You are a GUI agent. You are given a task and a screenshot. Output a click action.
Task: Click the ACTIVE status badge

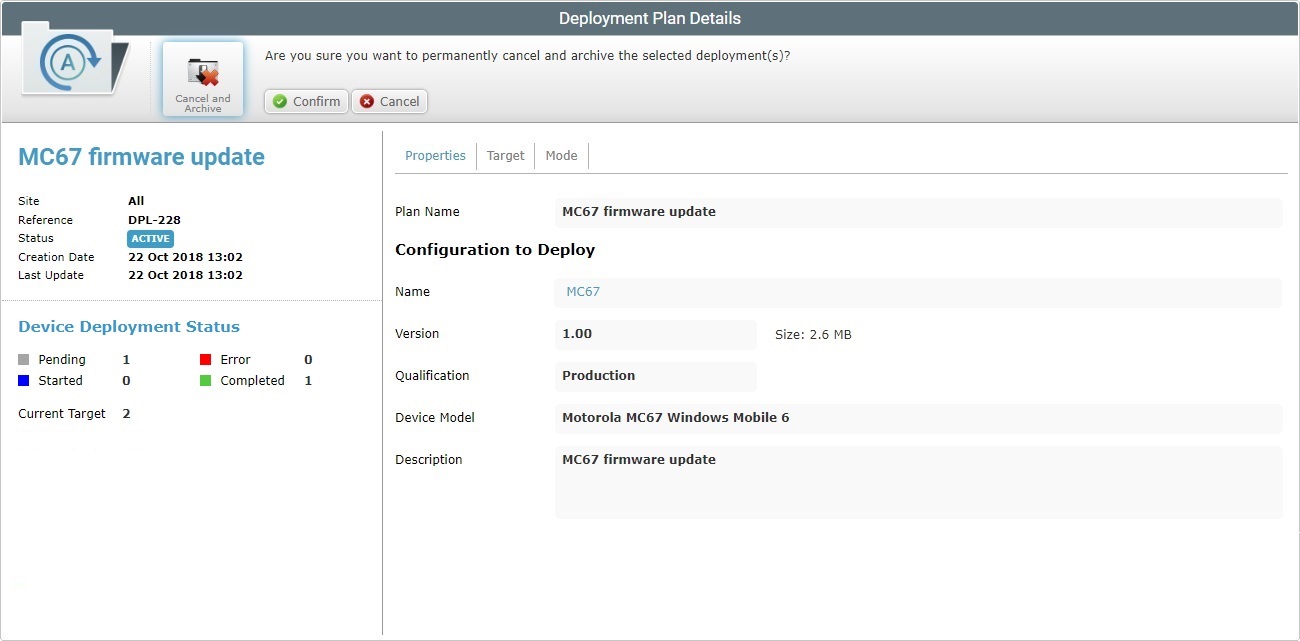pos(150,238)
